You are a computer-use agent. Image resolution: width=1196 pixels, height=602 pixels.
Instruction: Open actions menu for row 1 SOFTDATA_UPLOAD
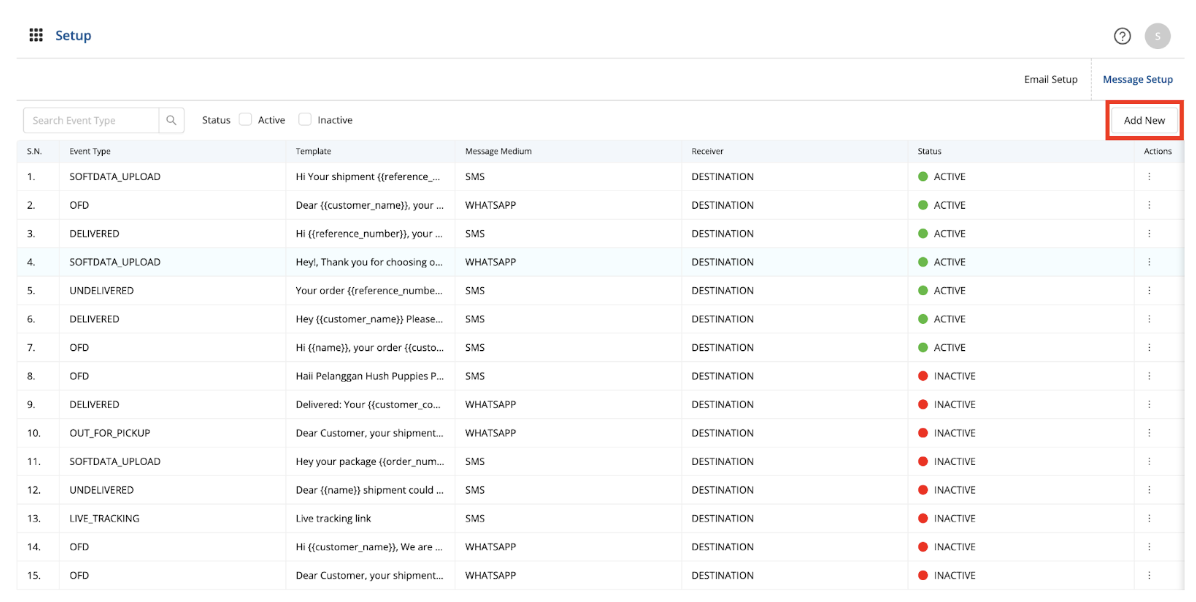[1149, 177]
